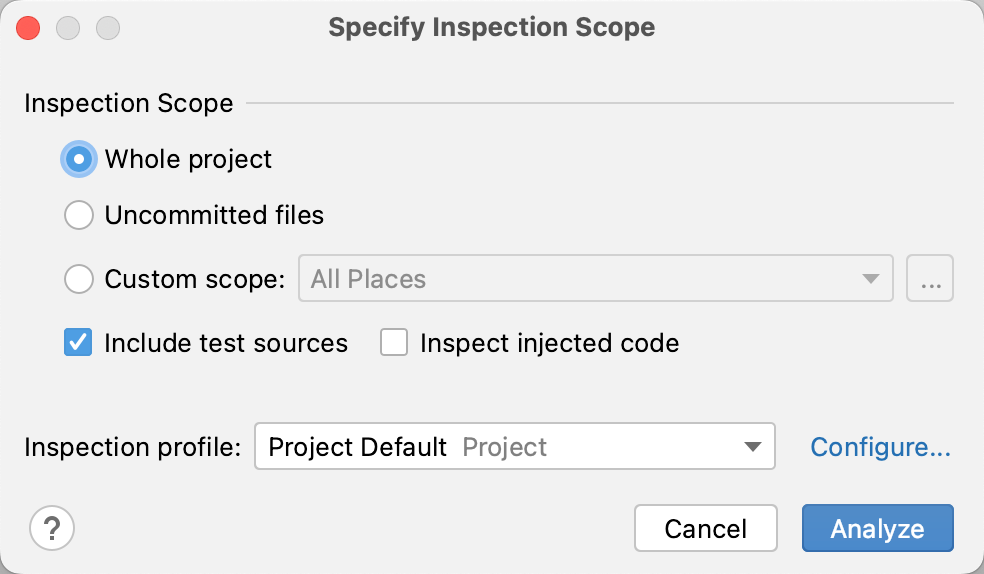Start inspection with the Analyze button
The height and width of the screenshot is (574, 984).
pyautogui.click(x=877, y=529)
